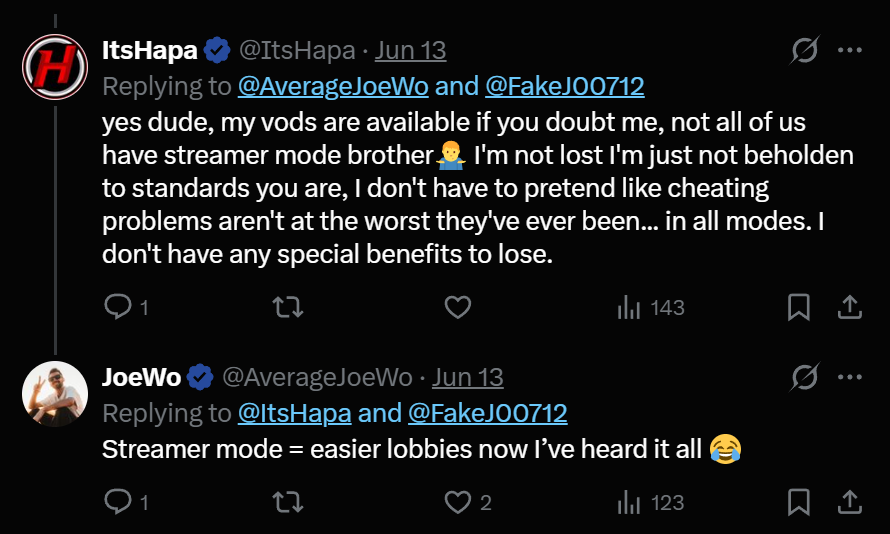Open Grok icon on JoeWo's tweet
This screenshot has width=890, height=534.
[x=804, y=377]
